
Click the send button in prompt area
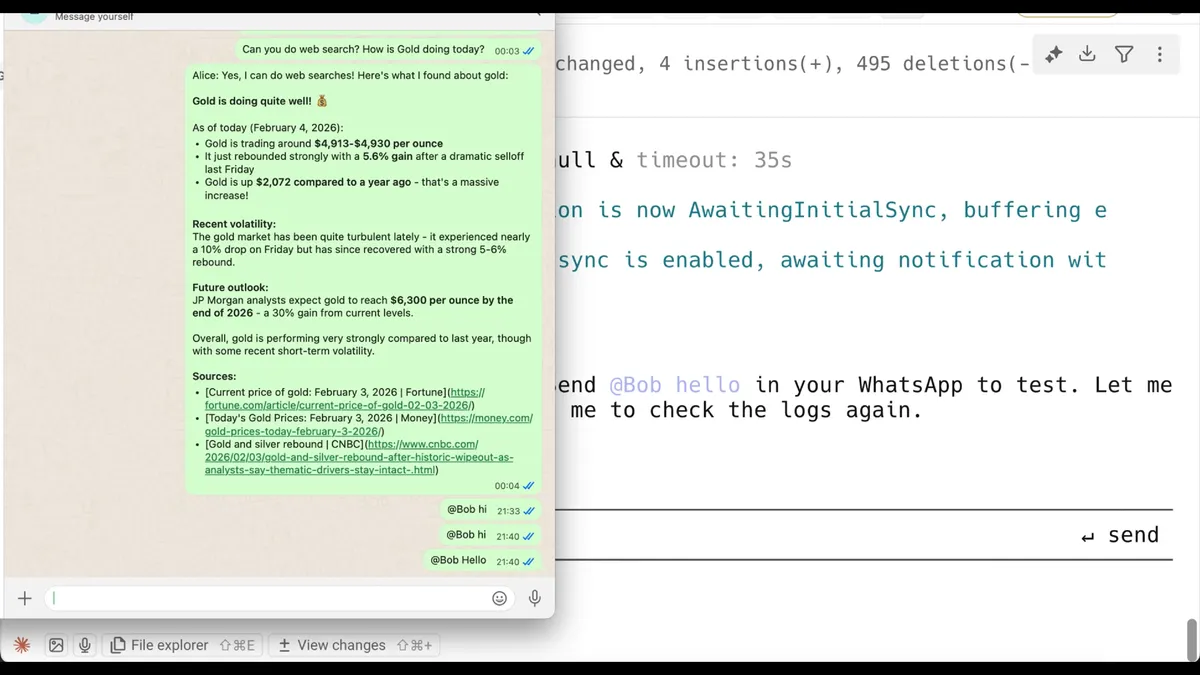pos(1120,535)
